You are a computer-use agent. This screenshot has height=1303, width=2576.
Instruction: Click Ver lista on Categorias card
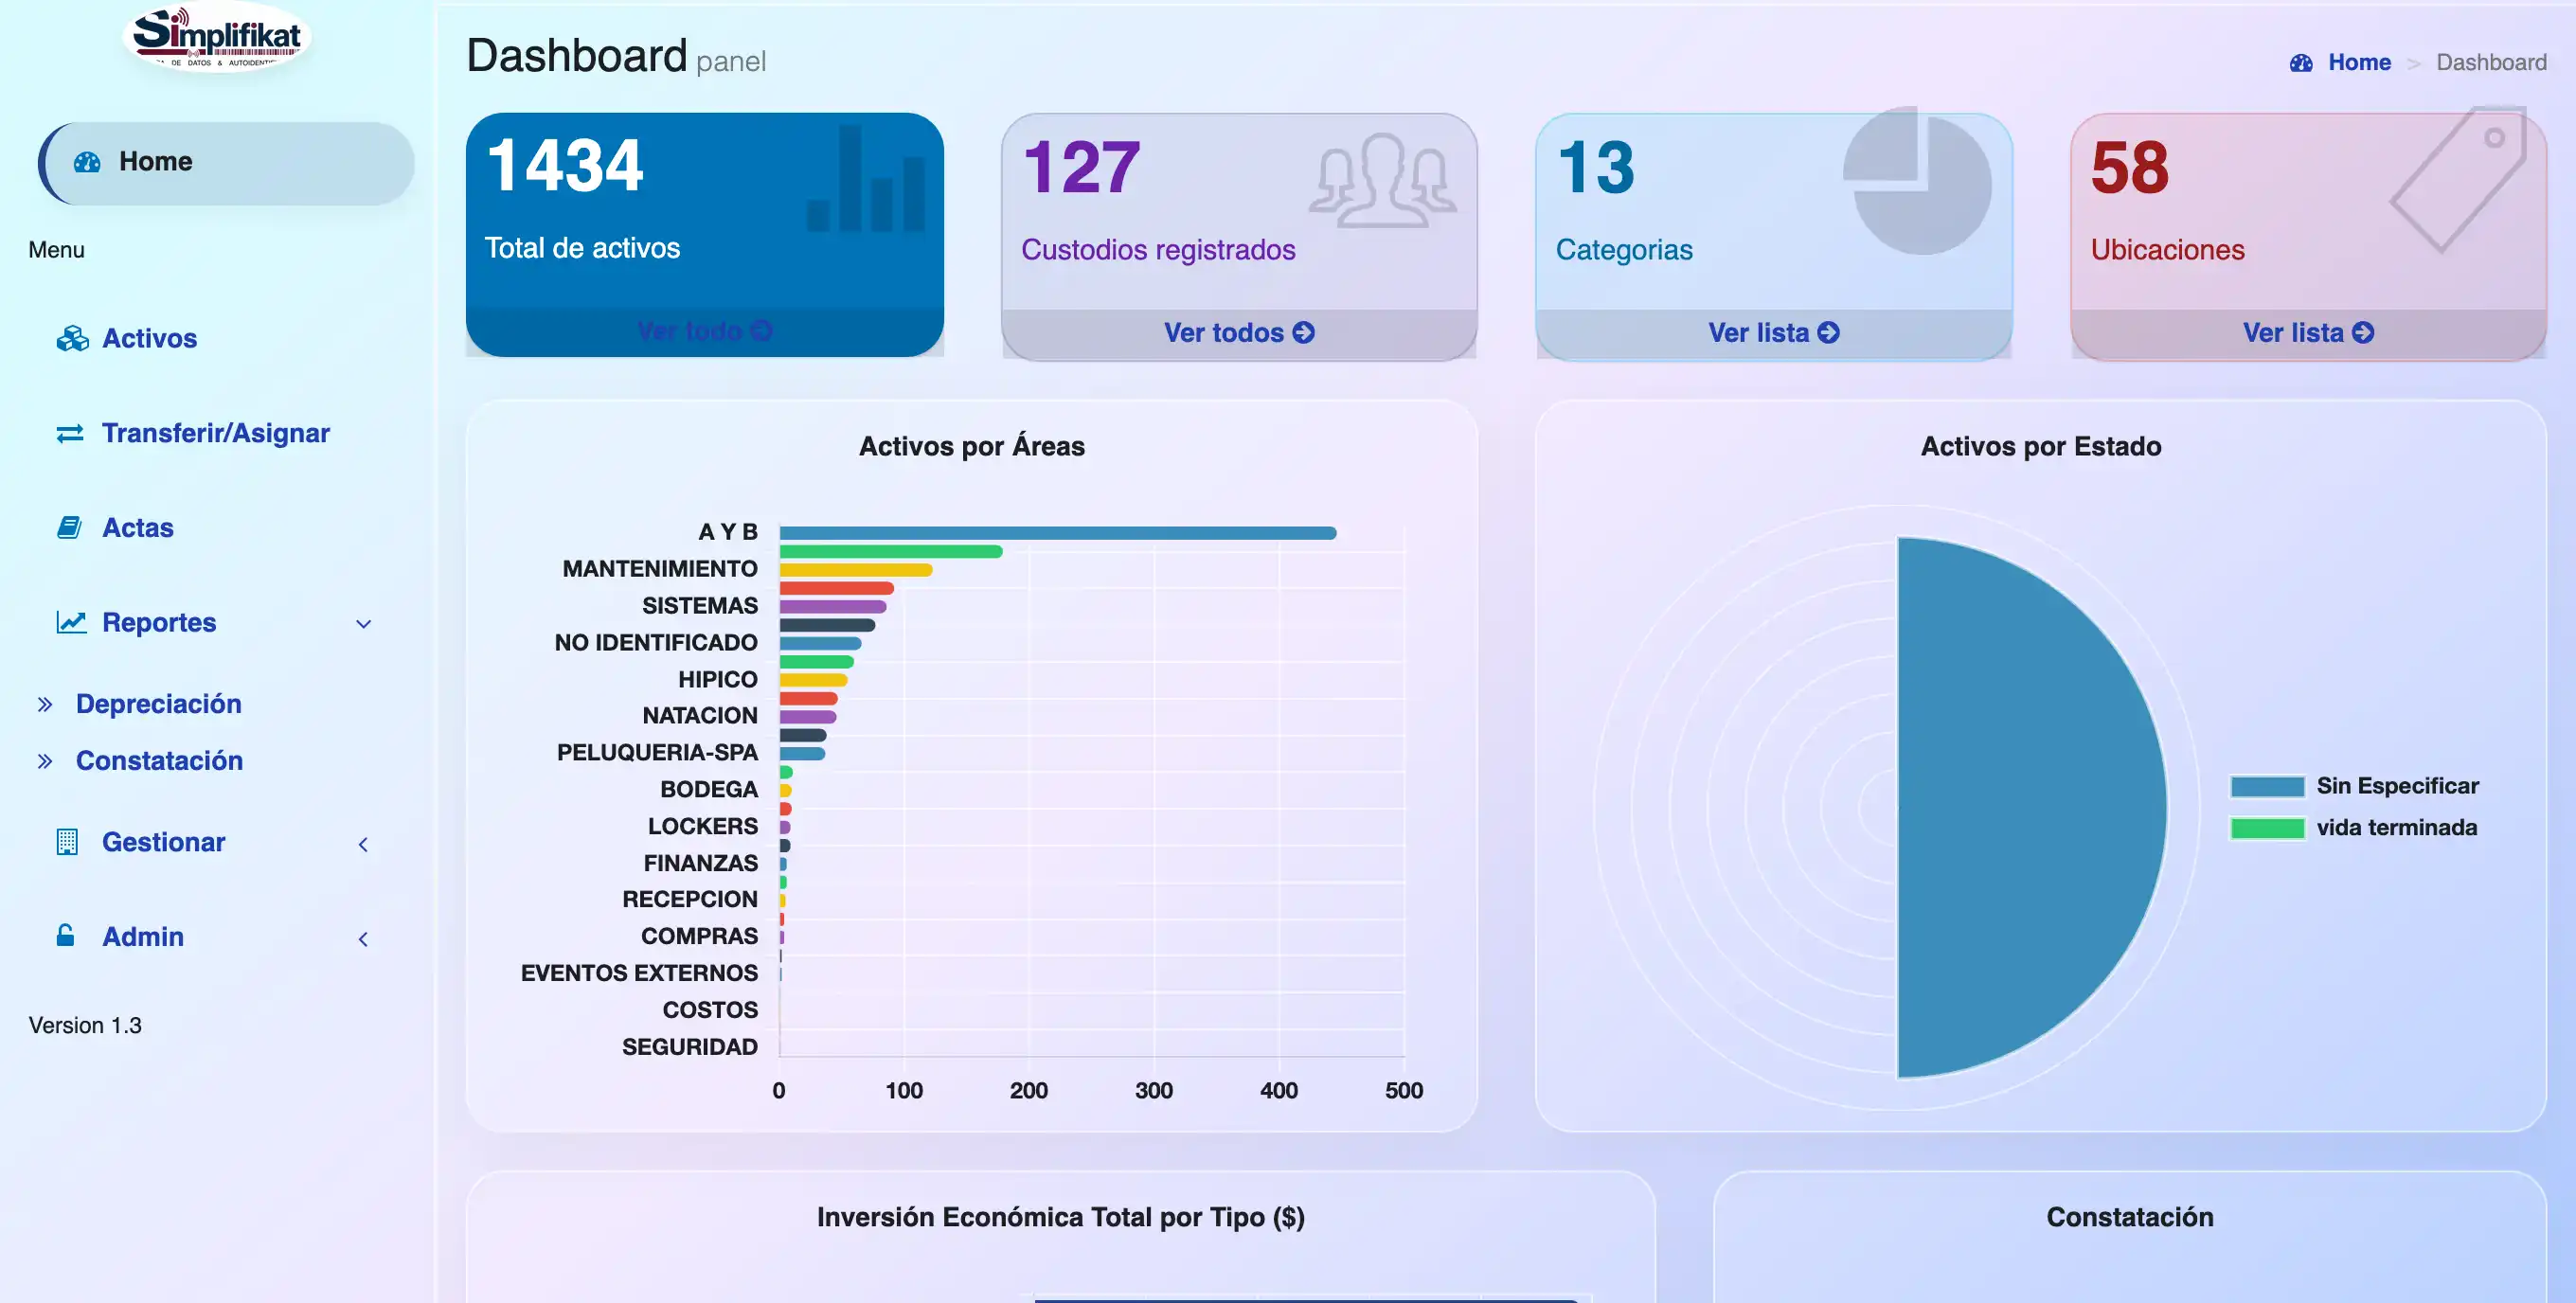tap(1773, 332)
